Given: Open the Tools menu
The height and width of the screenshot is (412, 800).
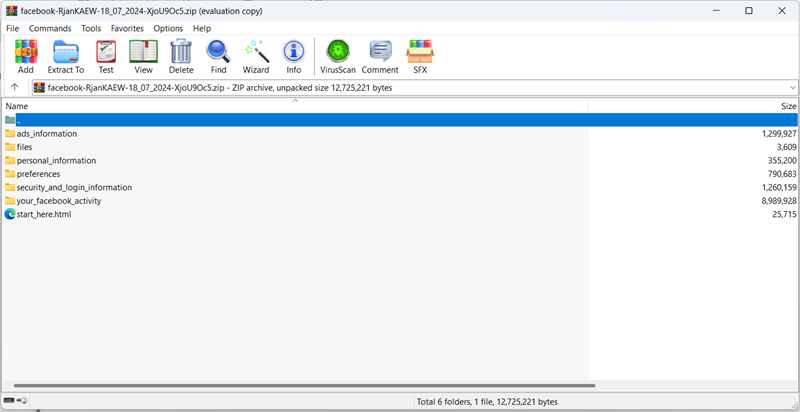Looking at the screenshot, I should pyautogui.click(x=91, y=29).
